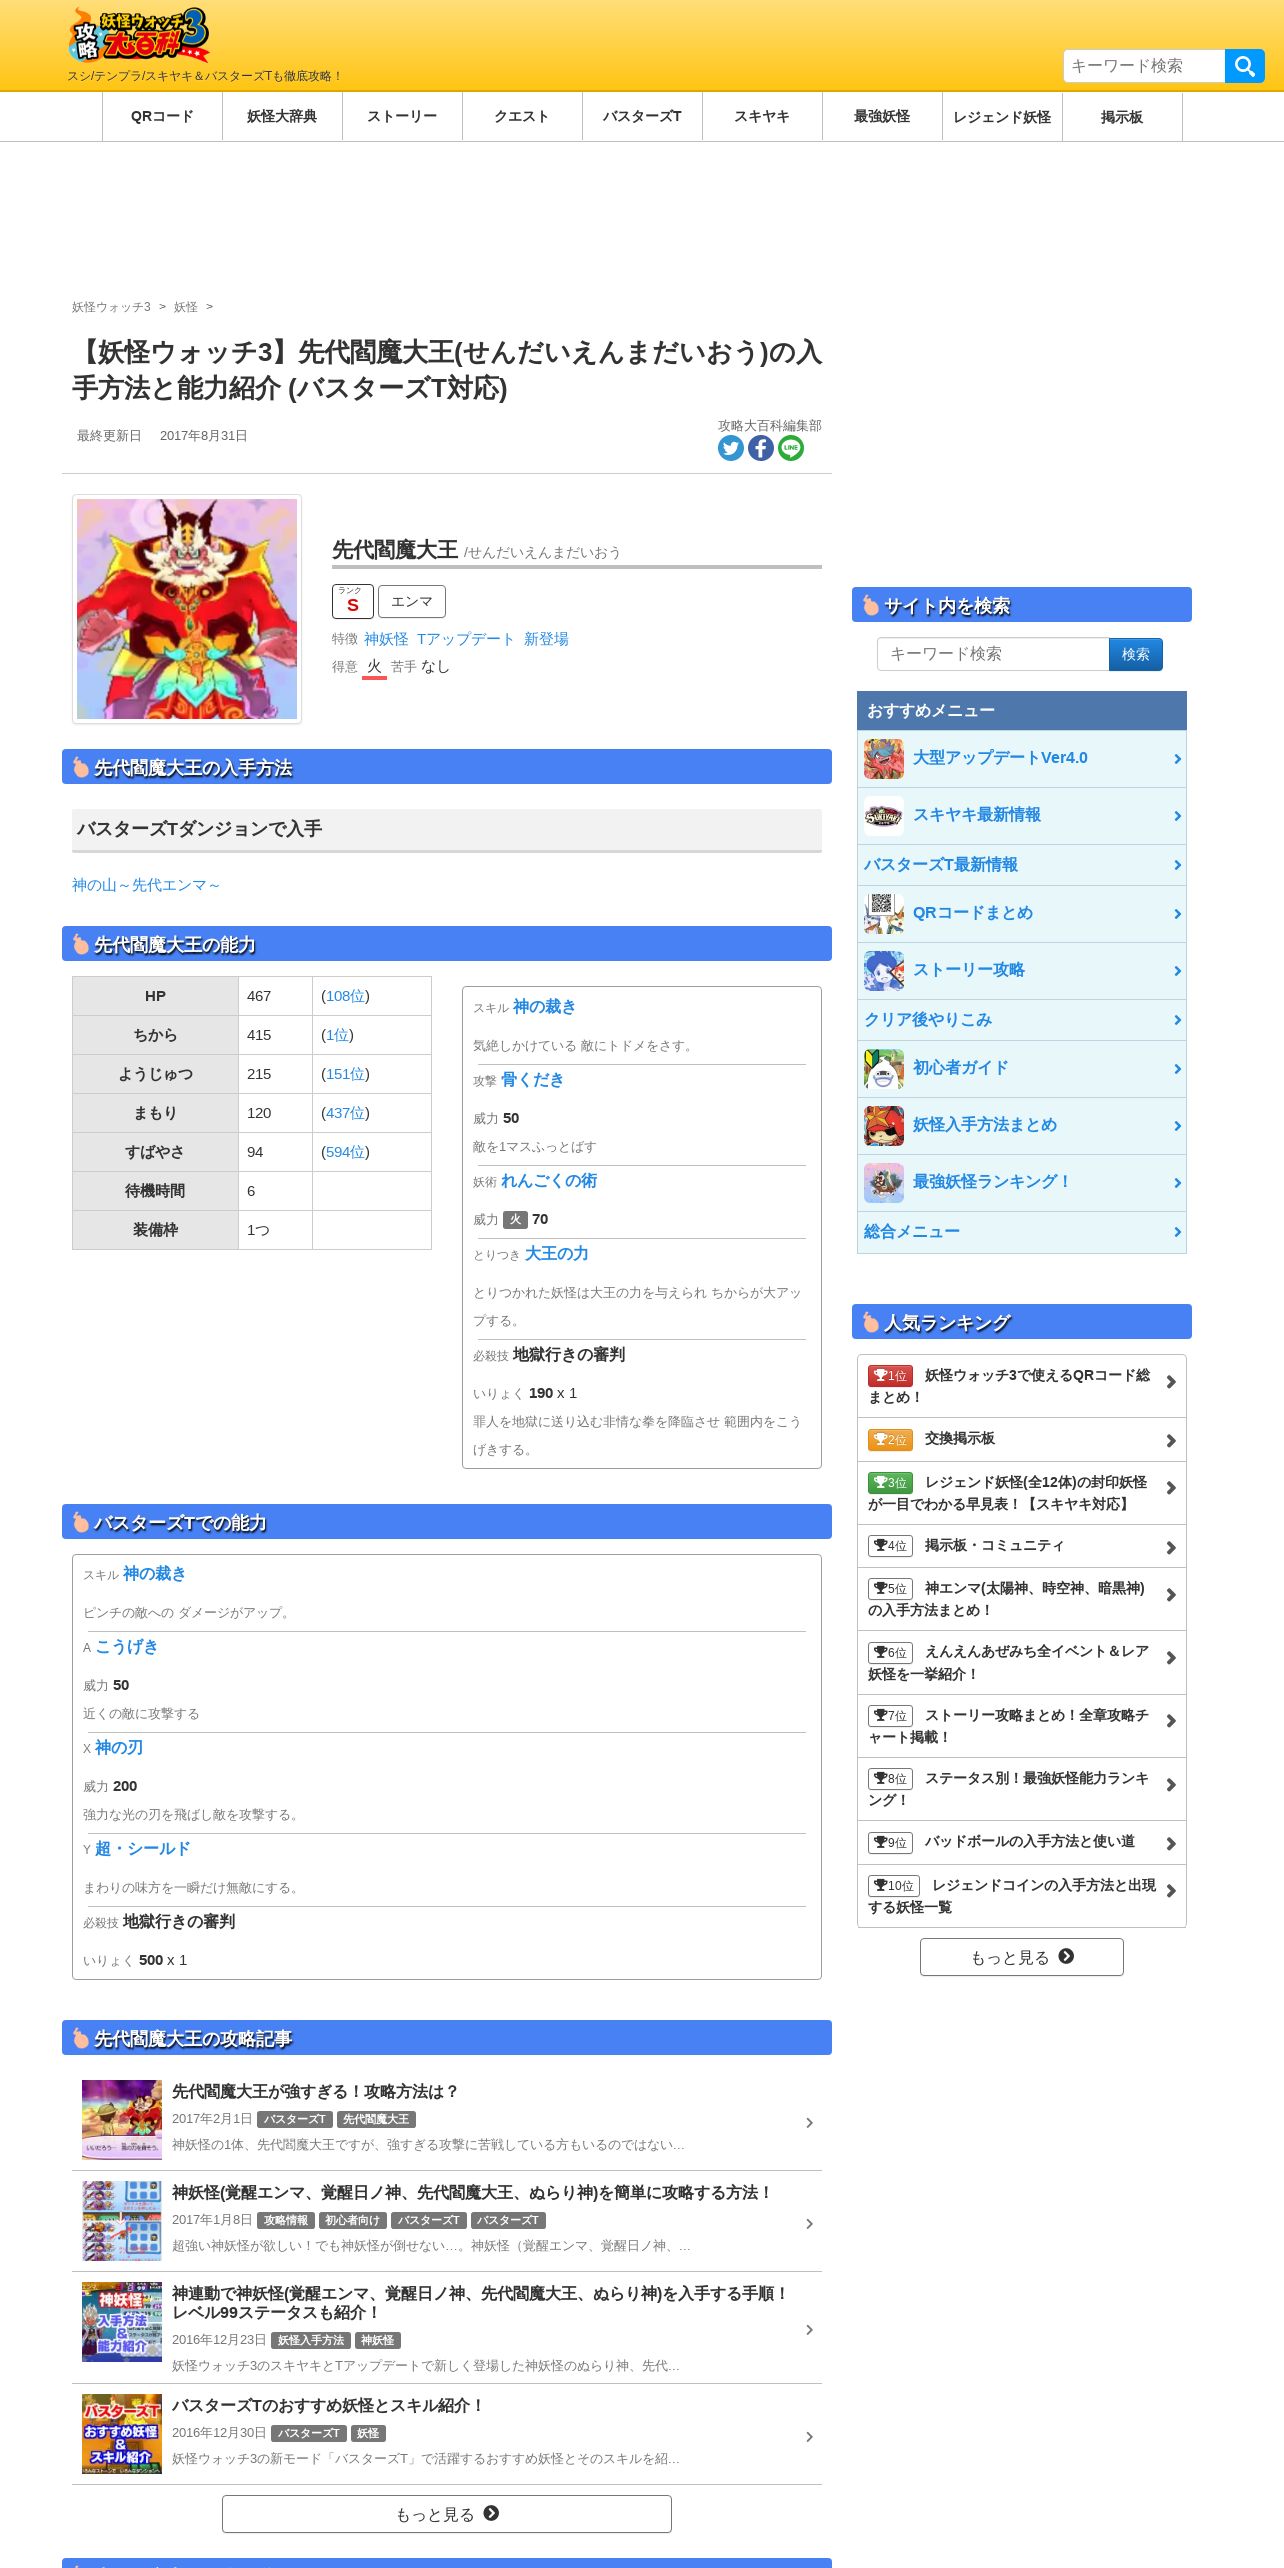This screenshot has height=2568, width=1284.
Task: Open thumbnail of 先代閻魔大王が強すぎる article
Action: point(122,2120)
